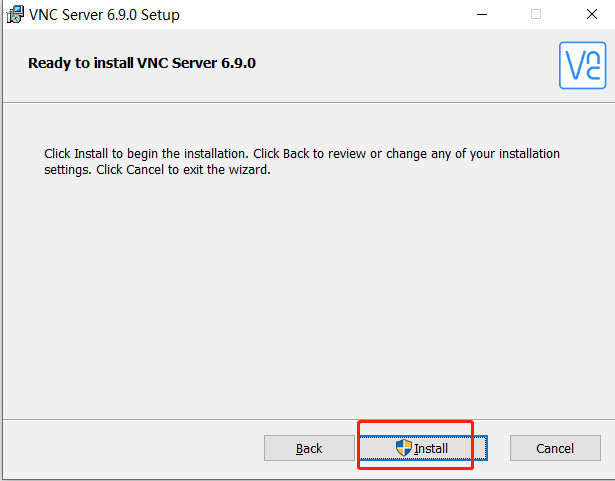Open the installer icon system menu
Image resolution: width=615 pixels, height=481 pixels.
(15, 14)
